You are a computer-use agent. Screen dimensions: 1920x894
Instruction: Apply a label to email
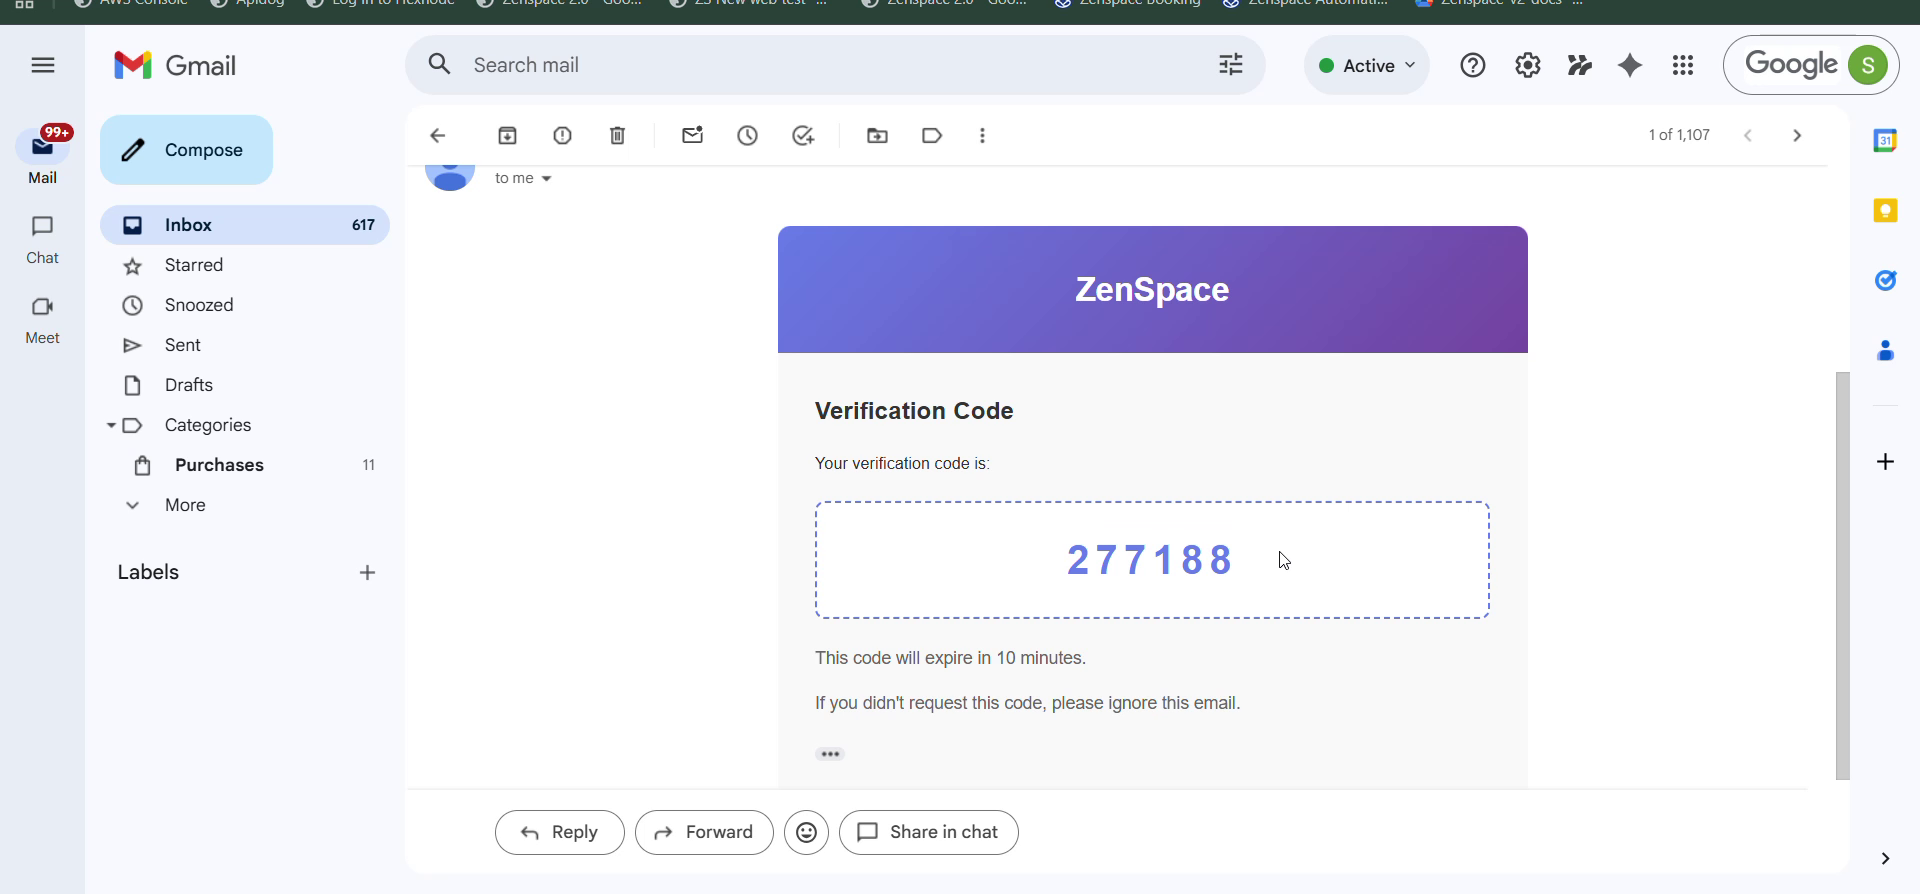(x=932, y=135)
